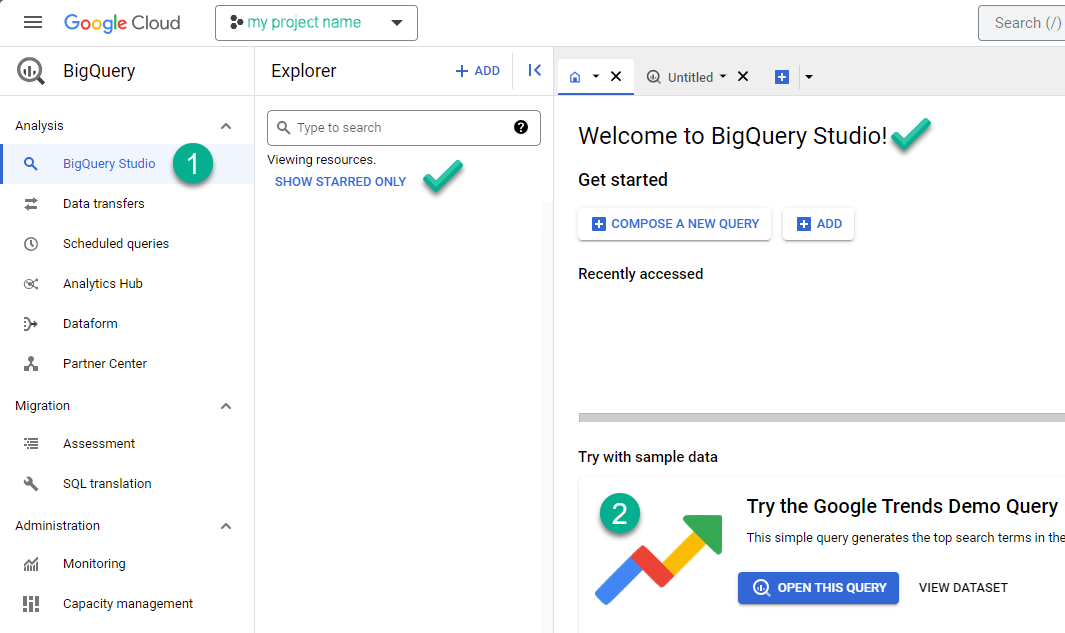Click the Explorer panel vertical scrollbar
Viewport: 1065px width, 633px height.
pyautogui.click(x=547, y=417)
